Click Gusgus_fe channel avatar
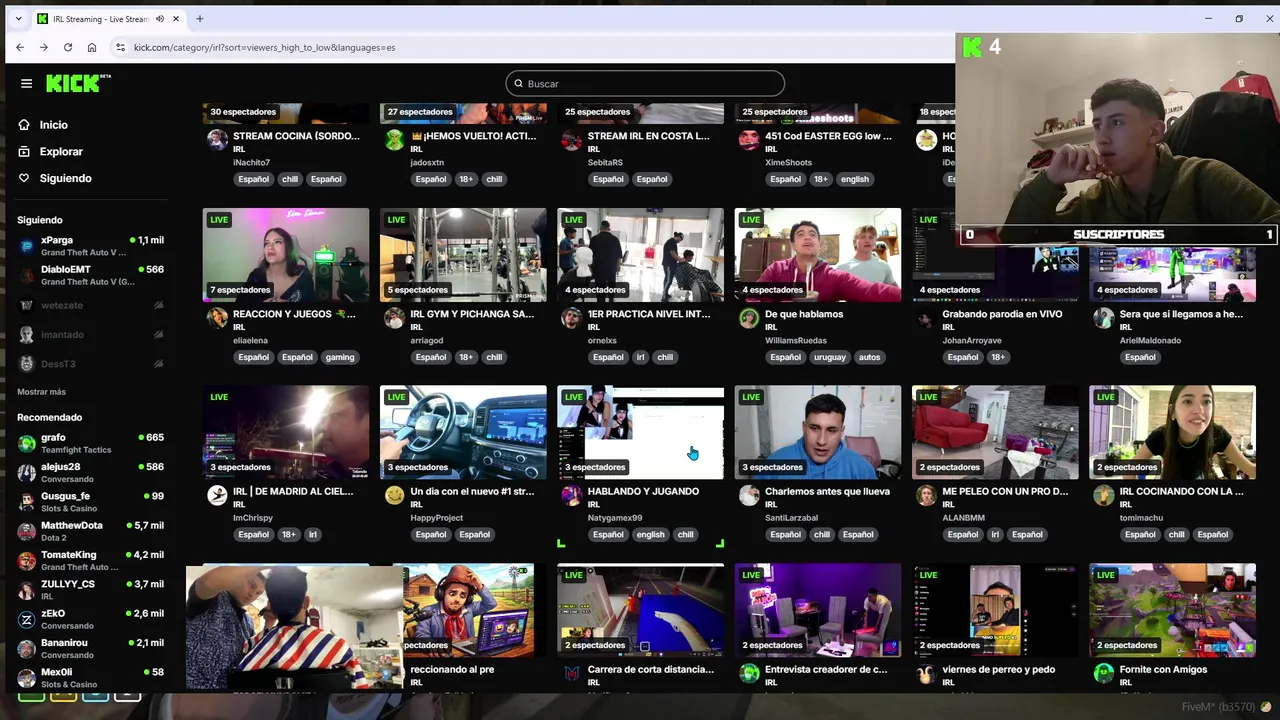This screenshot has width=1280, height=720. (27, 502)
